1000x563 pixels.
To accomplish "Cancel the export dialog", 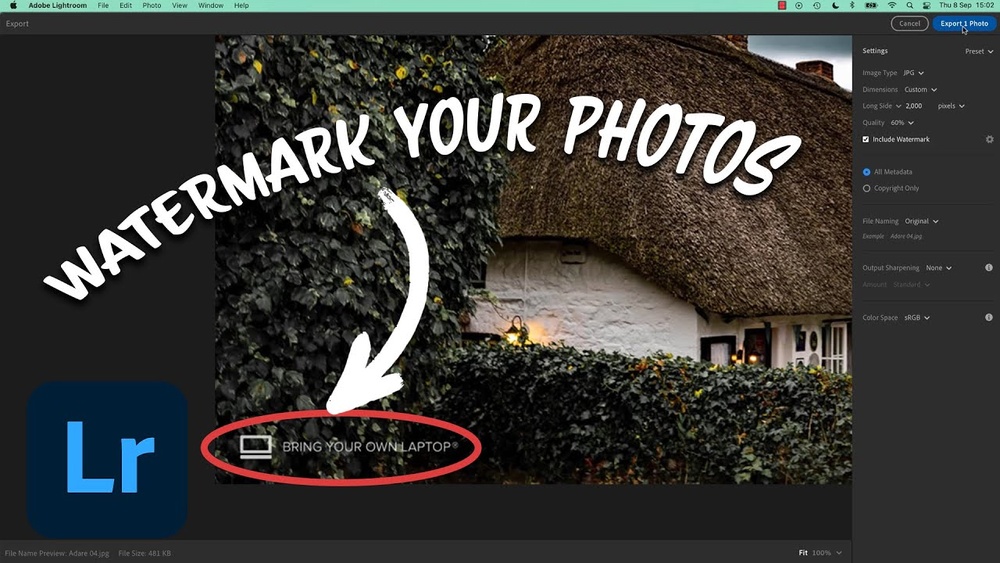I will (909, 24).
